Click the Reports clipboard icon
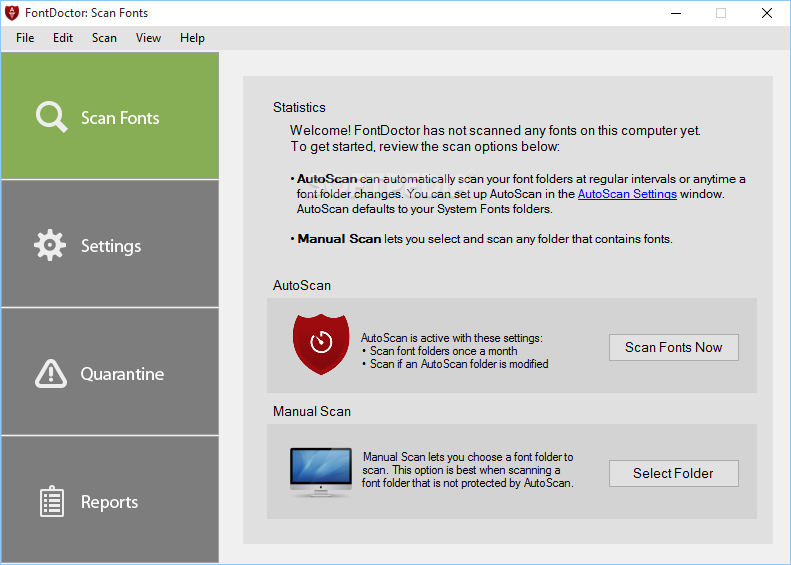791x565 pixels. tap(51, 501)
